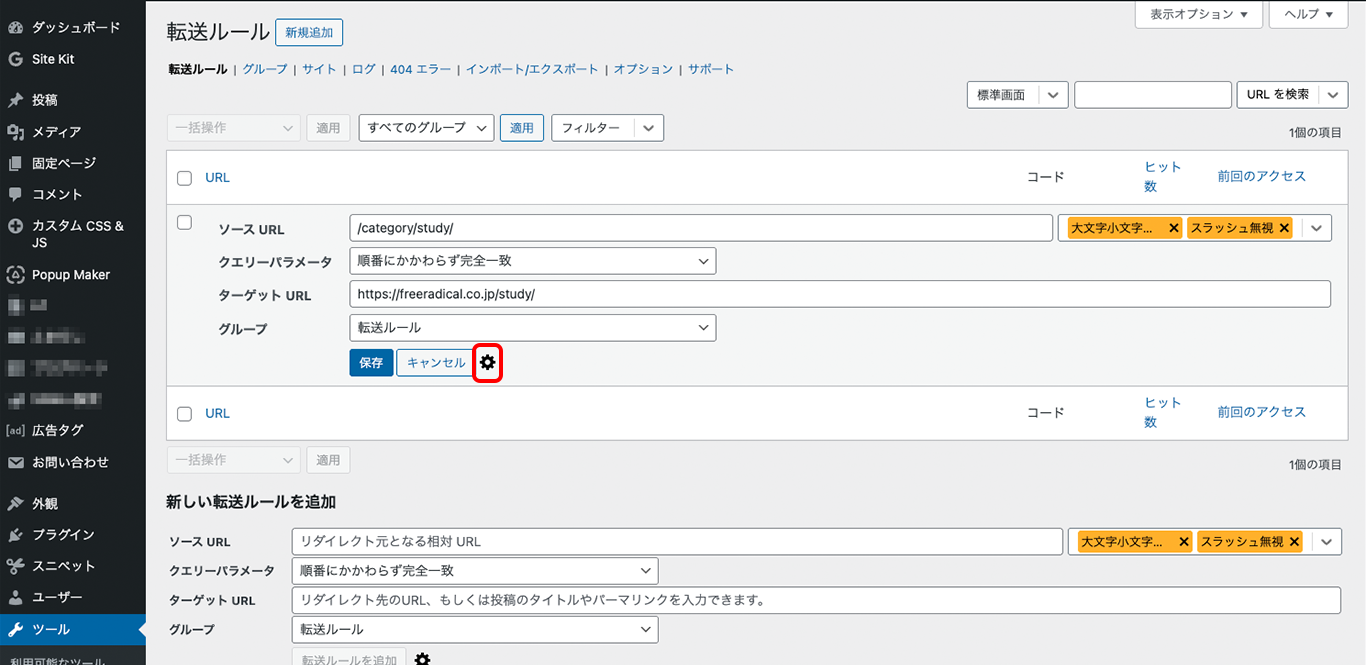Click the 新規追加 button
This screenshot has width=1366, height=665.
(x=309, y=33)
